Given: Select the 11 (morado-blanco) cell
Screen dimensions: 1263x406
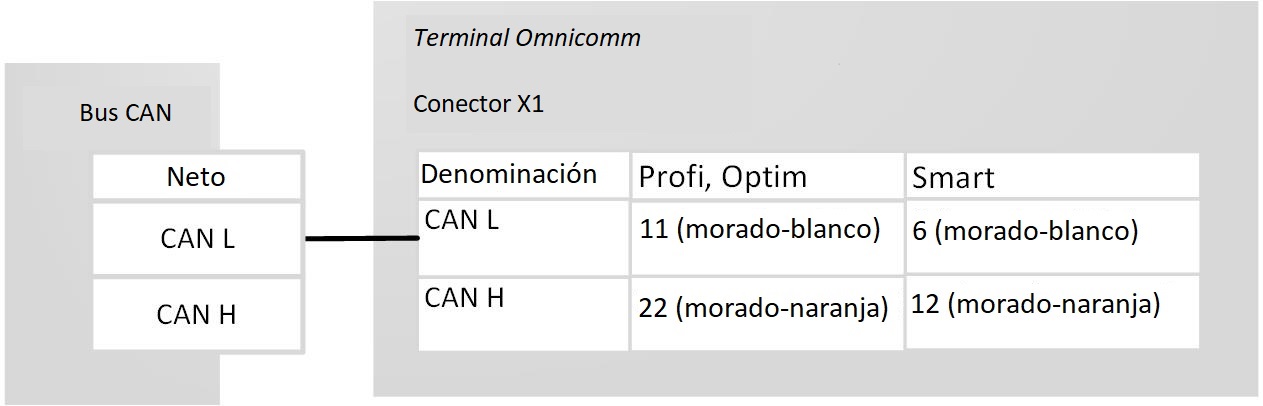Looking at the screenshot, I should point(759,230).
